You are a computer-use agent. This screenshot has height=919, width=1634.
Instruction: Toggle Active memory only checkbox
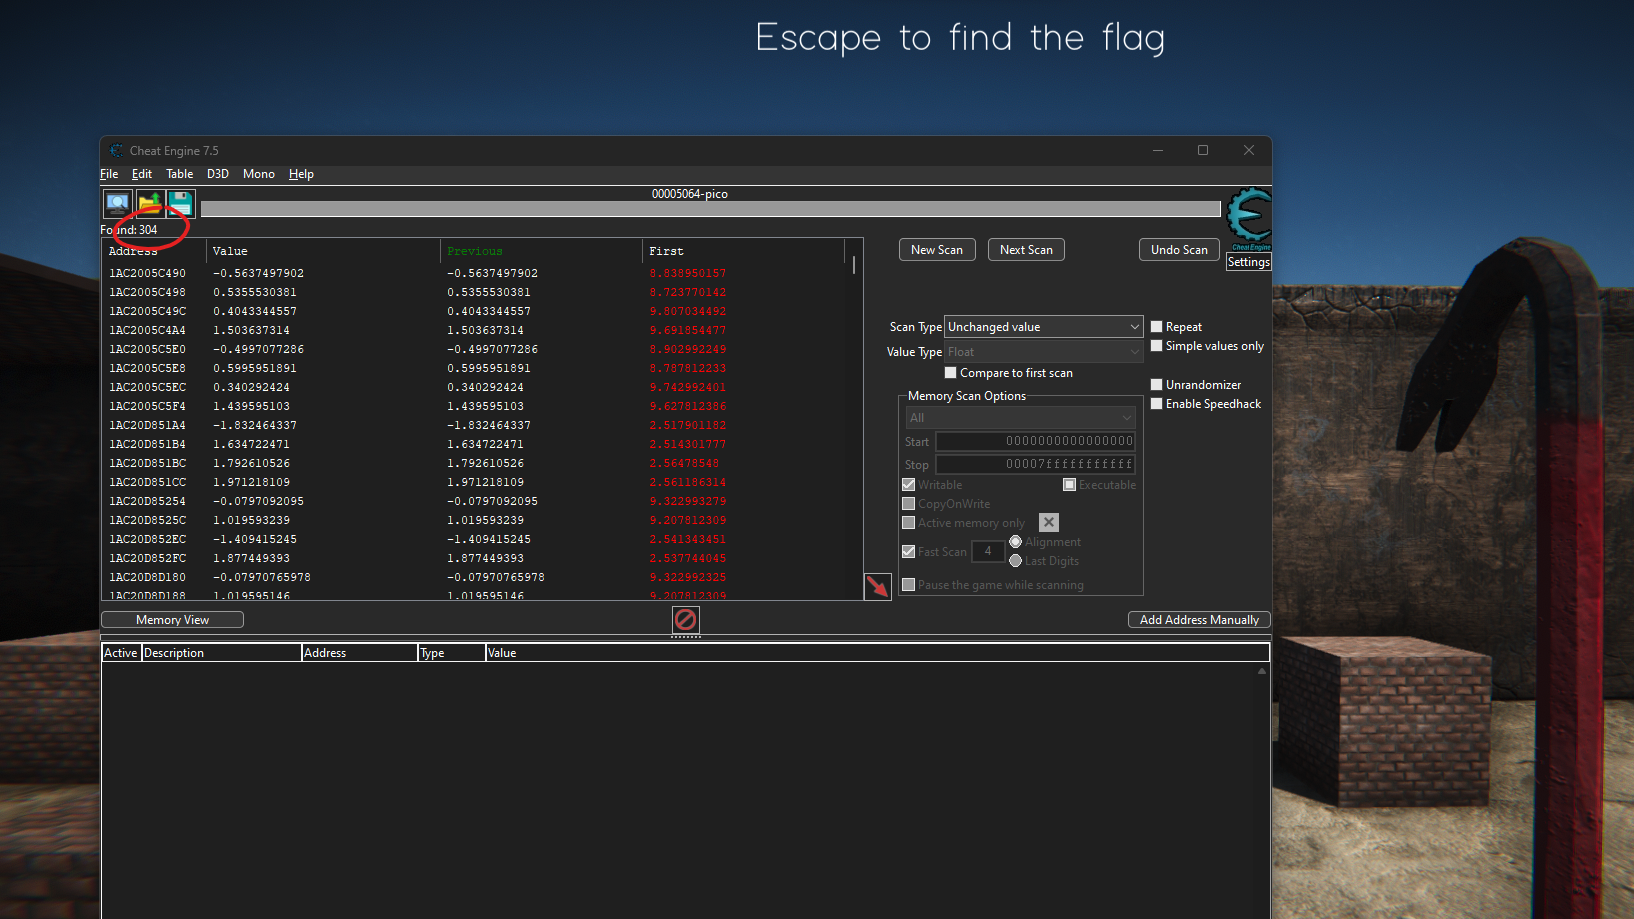(908, 523)
